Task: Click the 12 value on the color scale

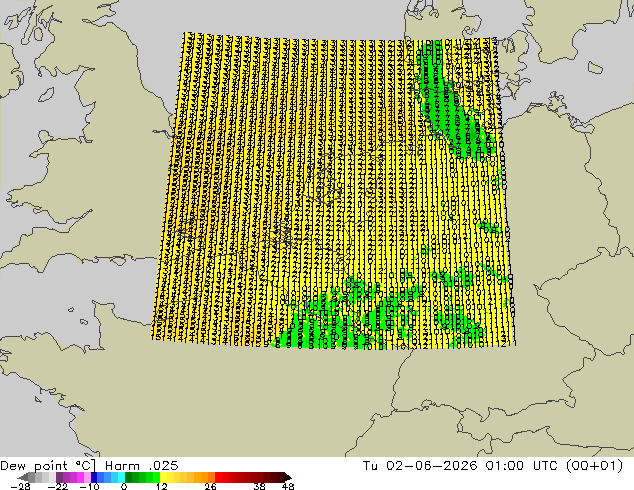Action: tap(162, 486)
